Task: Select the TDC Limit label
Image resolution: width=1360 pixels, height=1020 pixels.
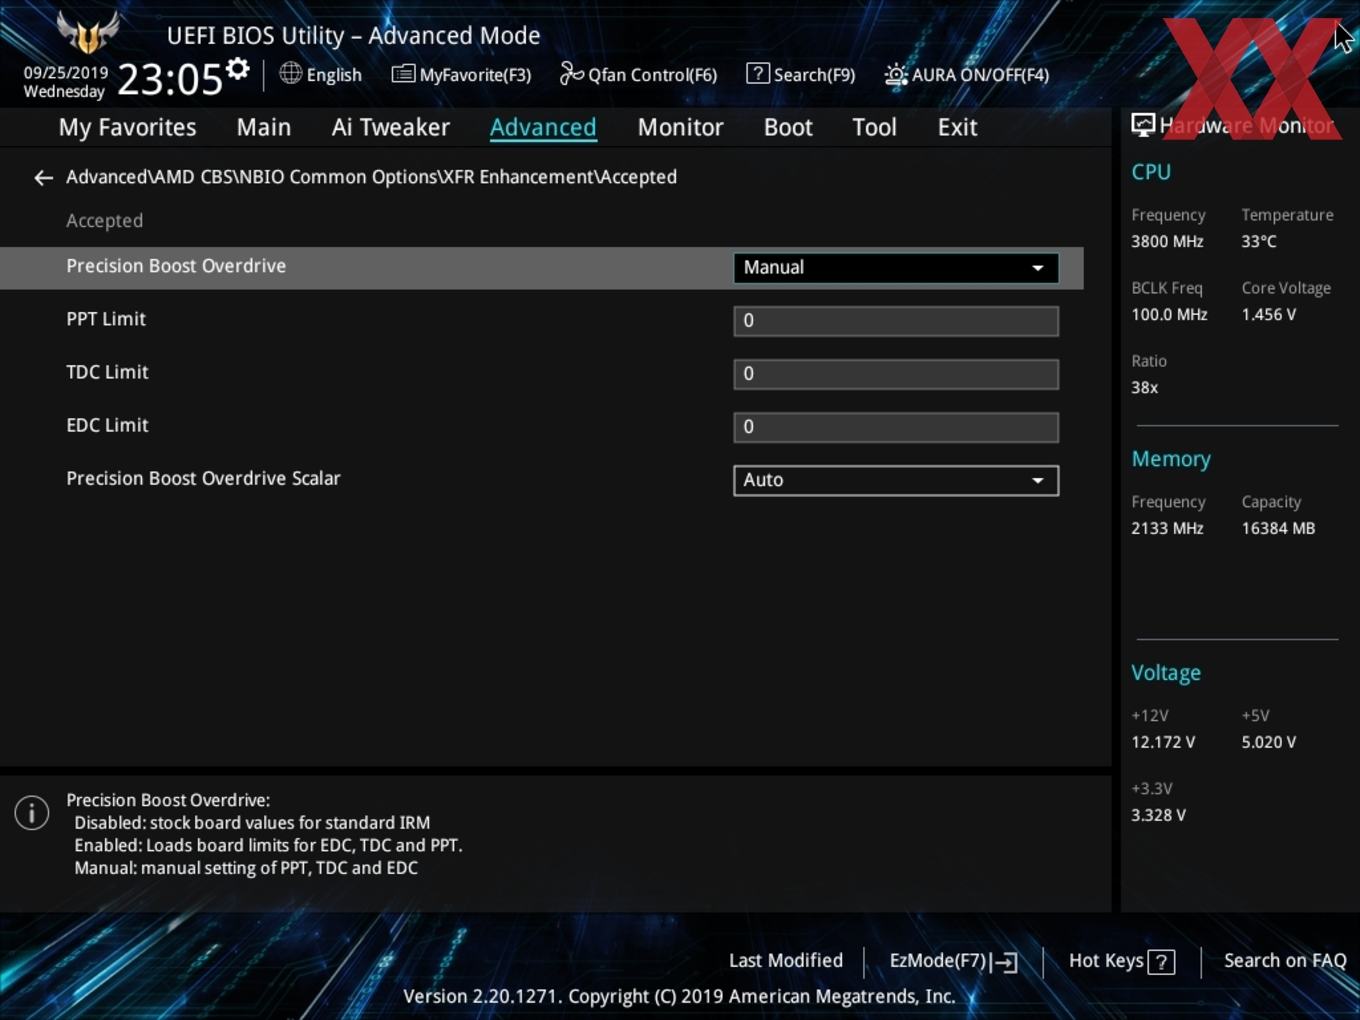Action: pyautogui.click(x=107, y=372)
